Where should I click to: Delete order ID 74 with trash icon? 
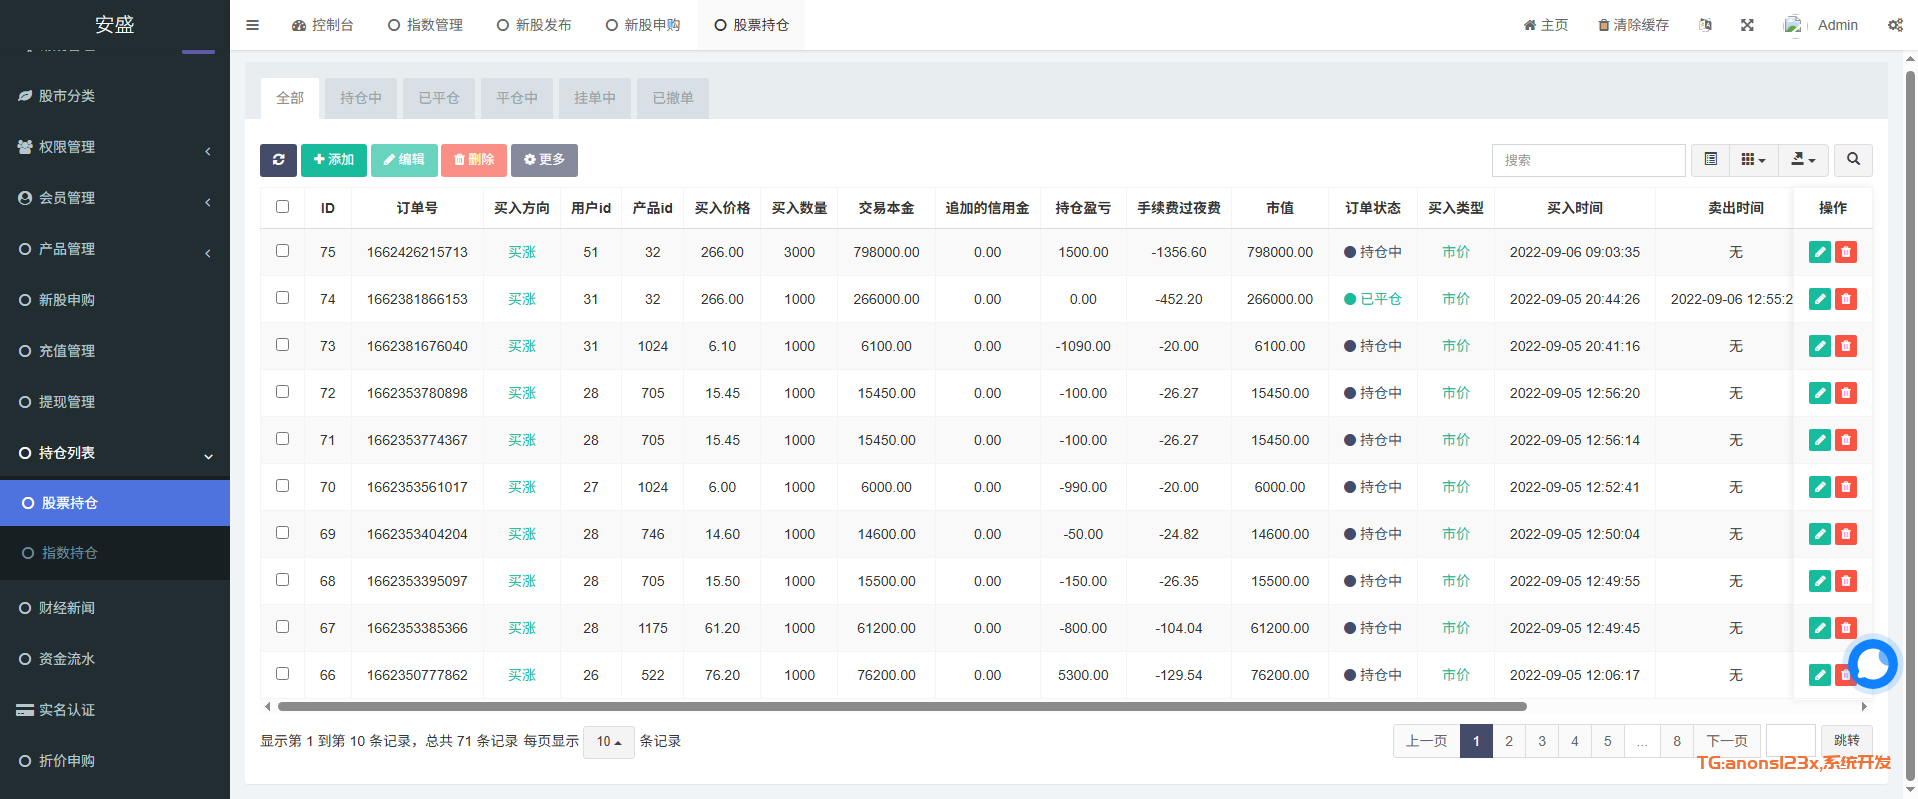pyautogui.click(x=1846, y=299)
